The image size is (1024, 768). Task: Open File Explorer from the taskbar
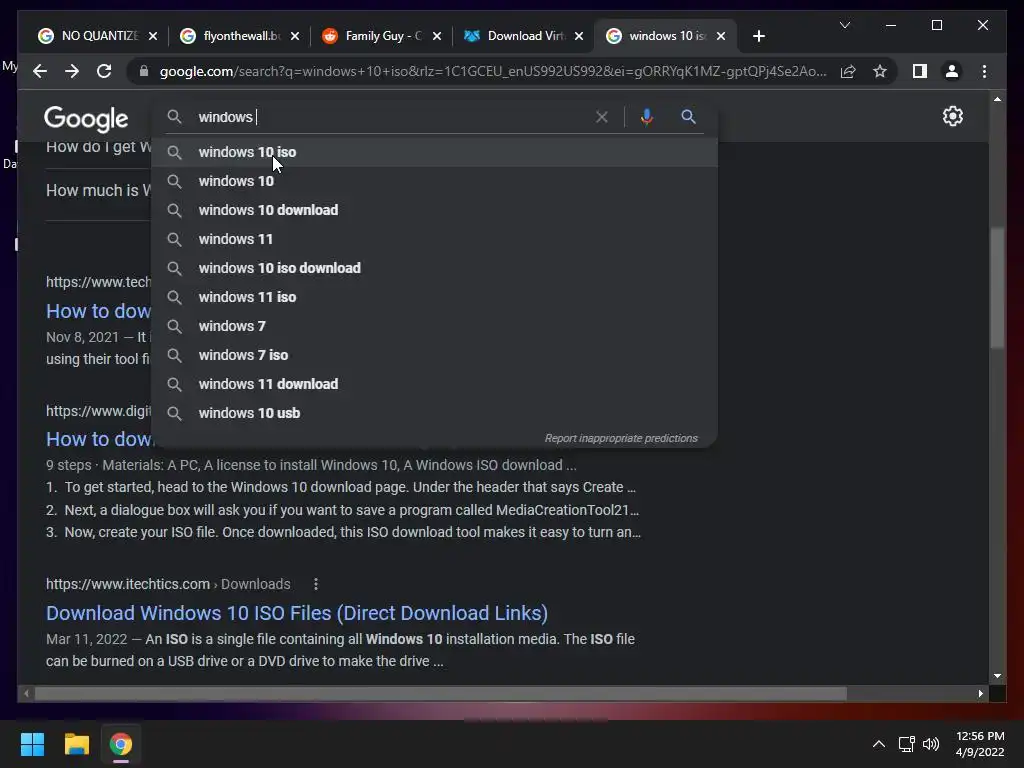coord(76,744)
